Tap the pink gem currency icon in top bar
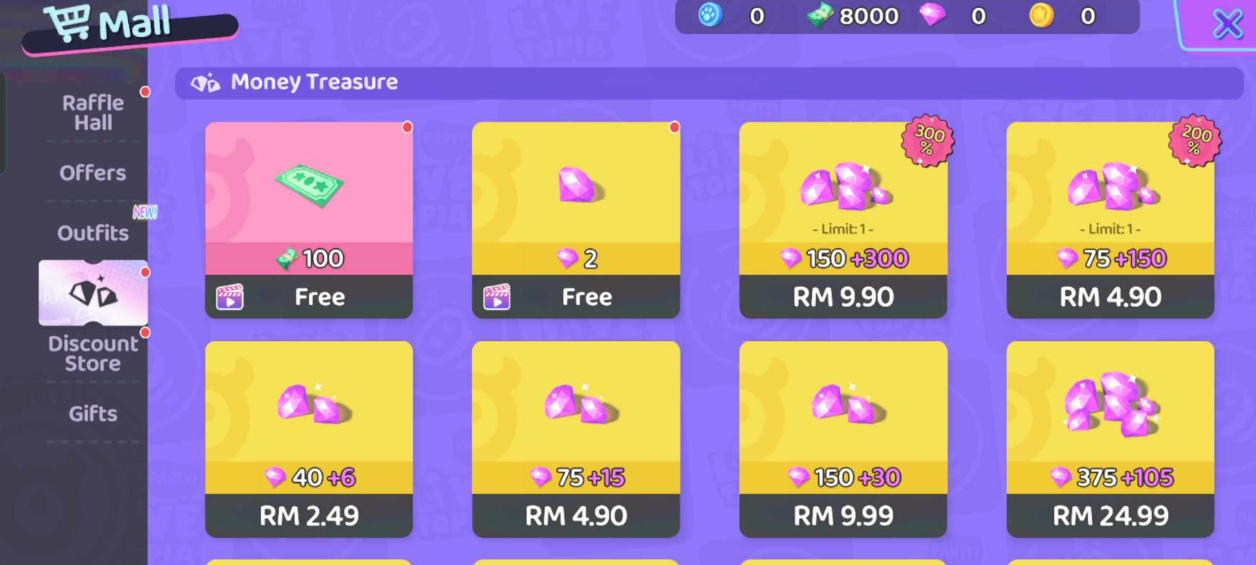 point(932,16)
